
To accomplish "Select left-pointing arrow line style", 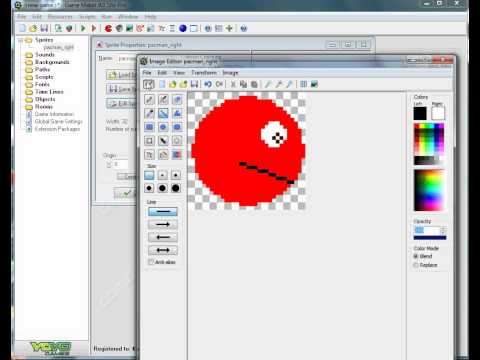I will (163, 237).
